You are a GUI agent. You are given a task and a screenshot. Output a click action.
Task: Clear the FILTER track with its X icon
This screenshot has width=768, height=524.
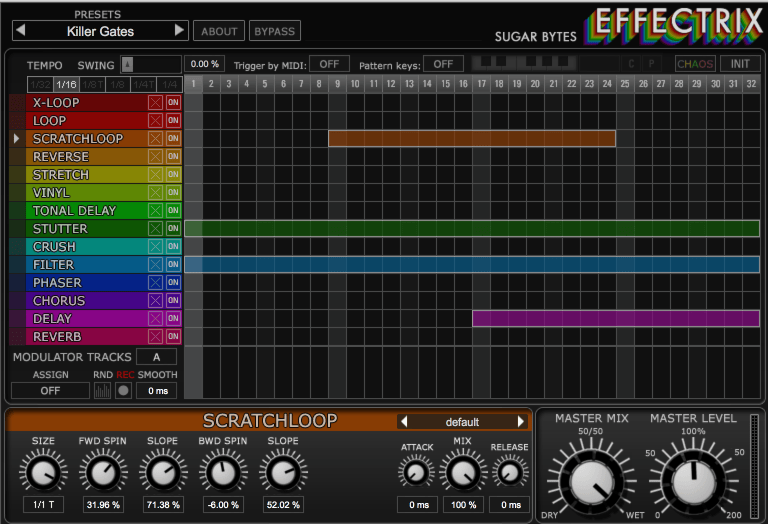pyautogui.click(x=155, y=264)
